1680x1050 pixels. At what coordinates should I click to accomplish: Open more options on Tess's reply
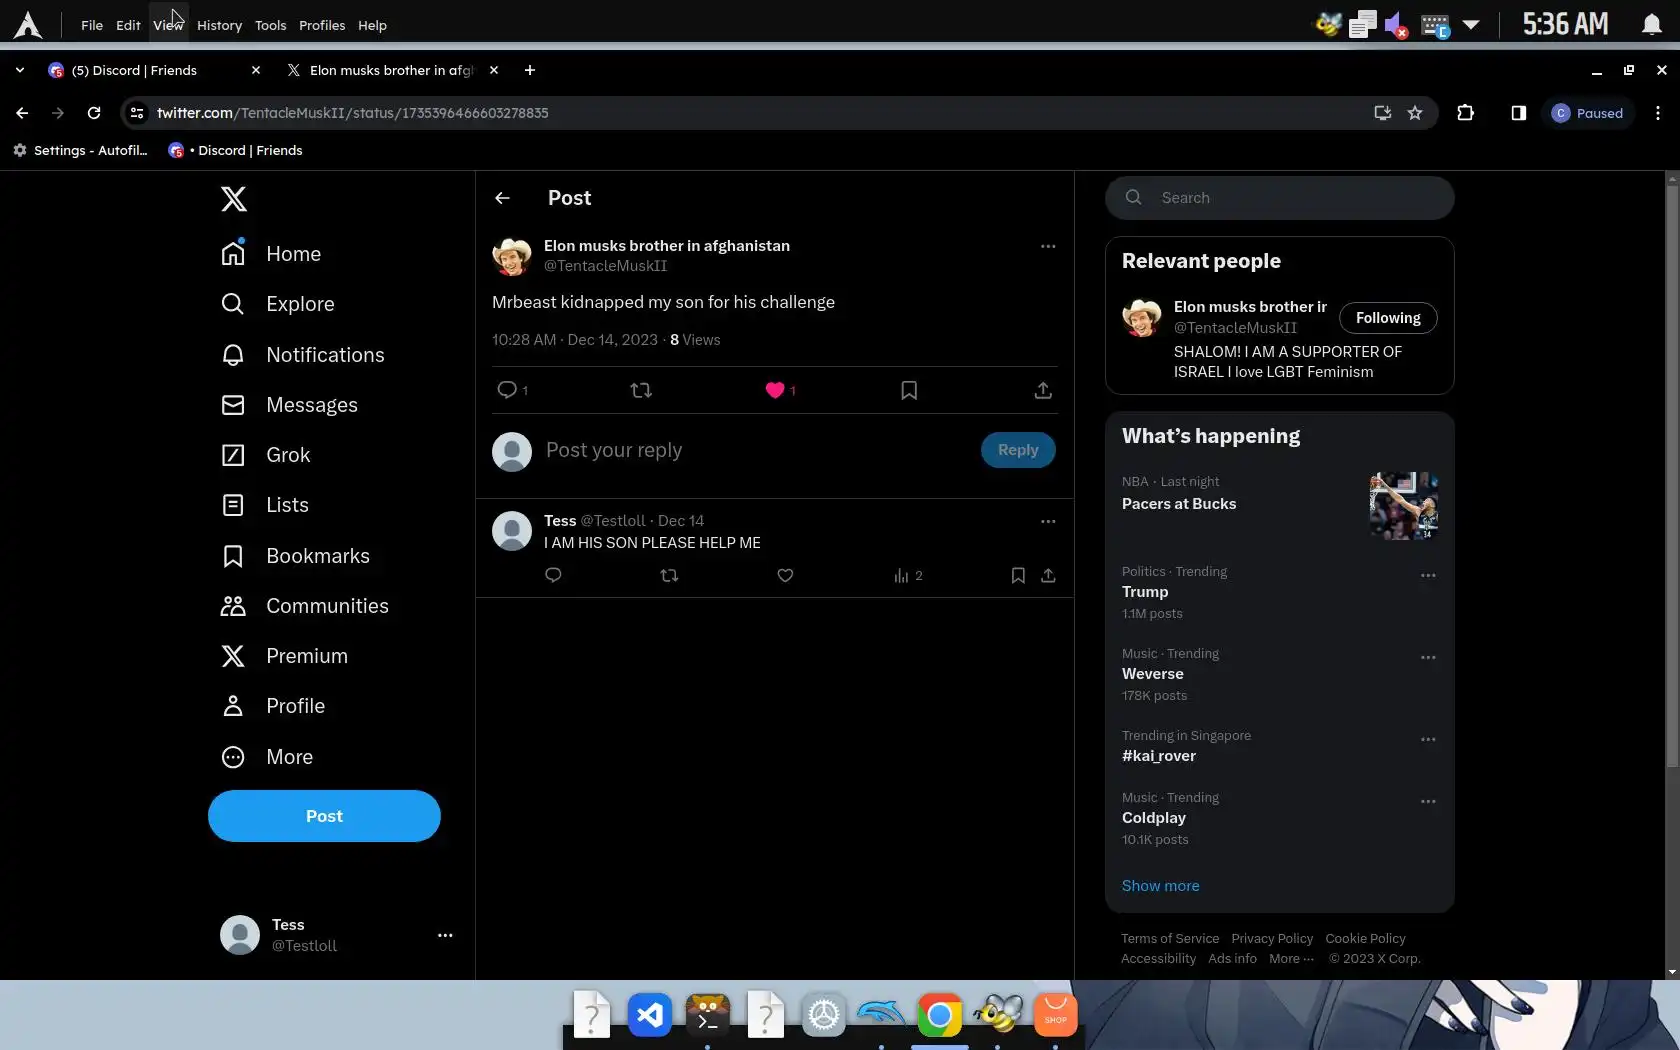click(1048, 521)
